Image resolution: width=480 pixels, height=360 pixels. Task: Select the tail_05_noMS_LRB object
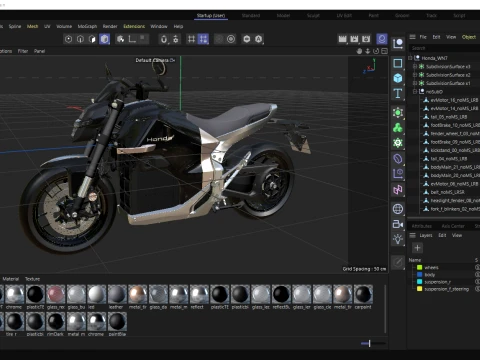[449, 117]
